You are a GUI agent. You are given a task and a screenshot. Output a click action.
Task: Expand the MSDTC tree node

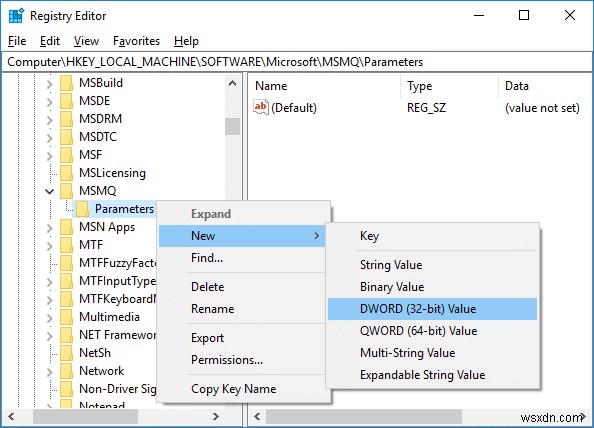pyautogui.click(x=50, y=137)
